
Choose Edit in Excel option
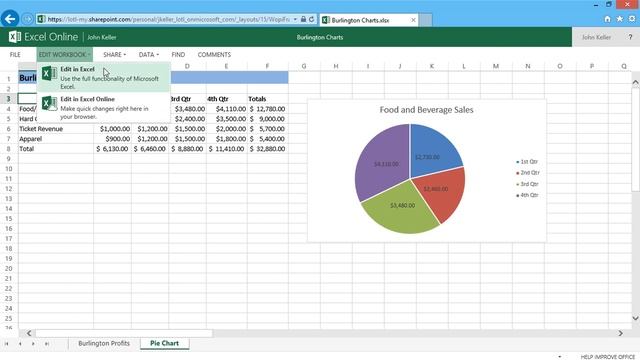pos(103,77)
